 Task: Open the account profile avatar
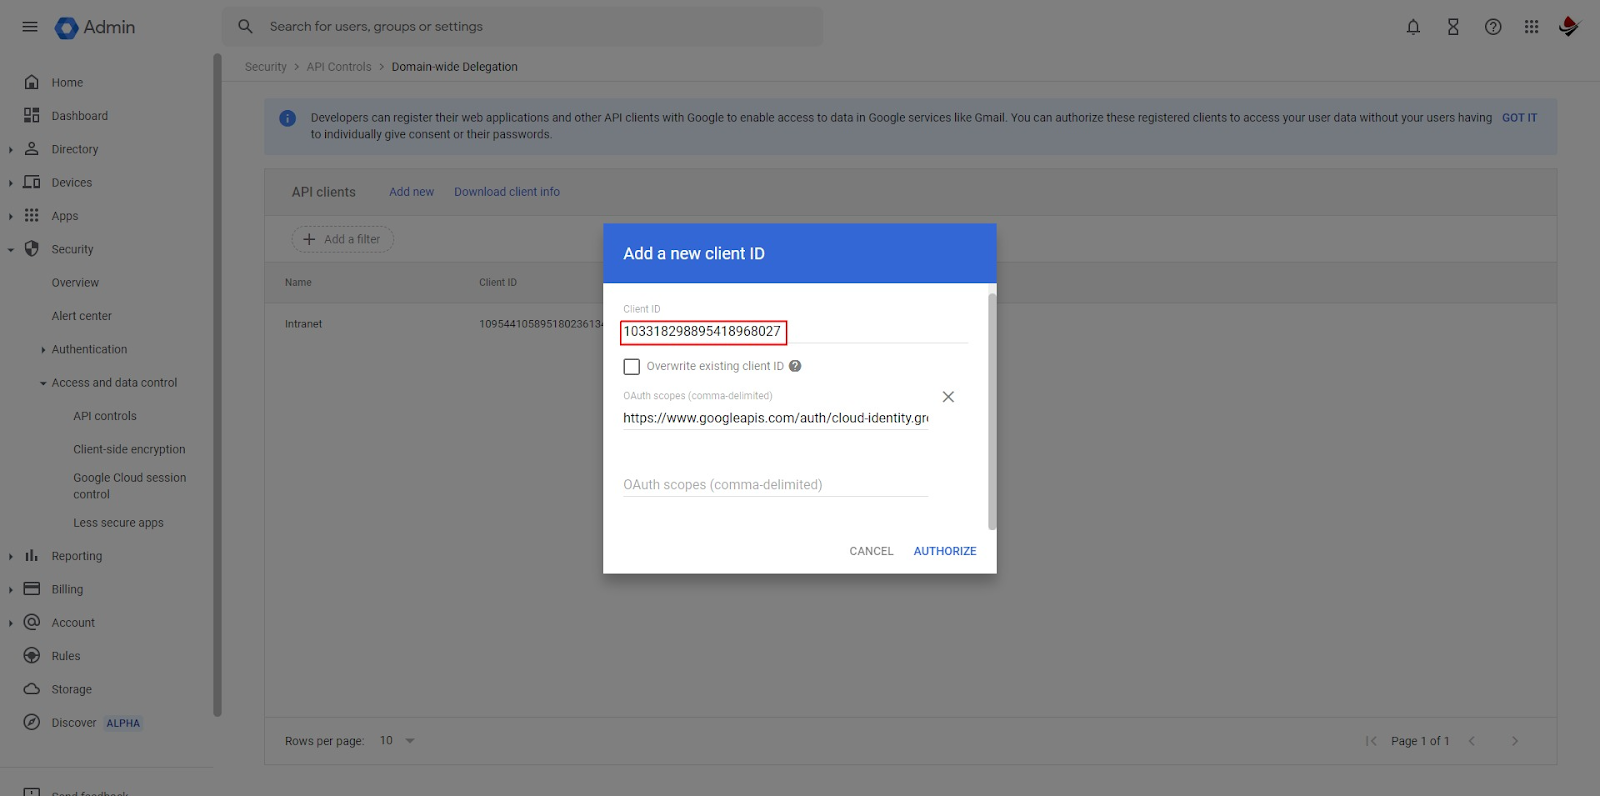click(1569, 27)
